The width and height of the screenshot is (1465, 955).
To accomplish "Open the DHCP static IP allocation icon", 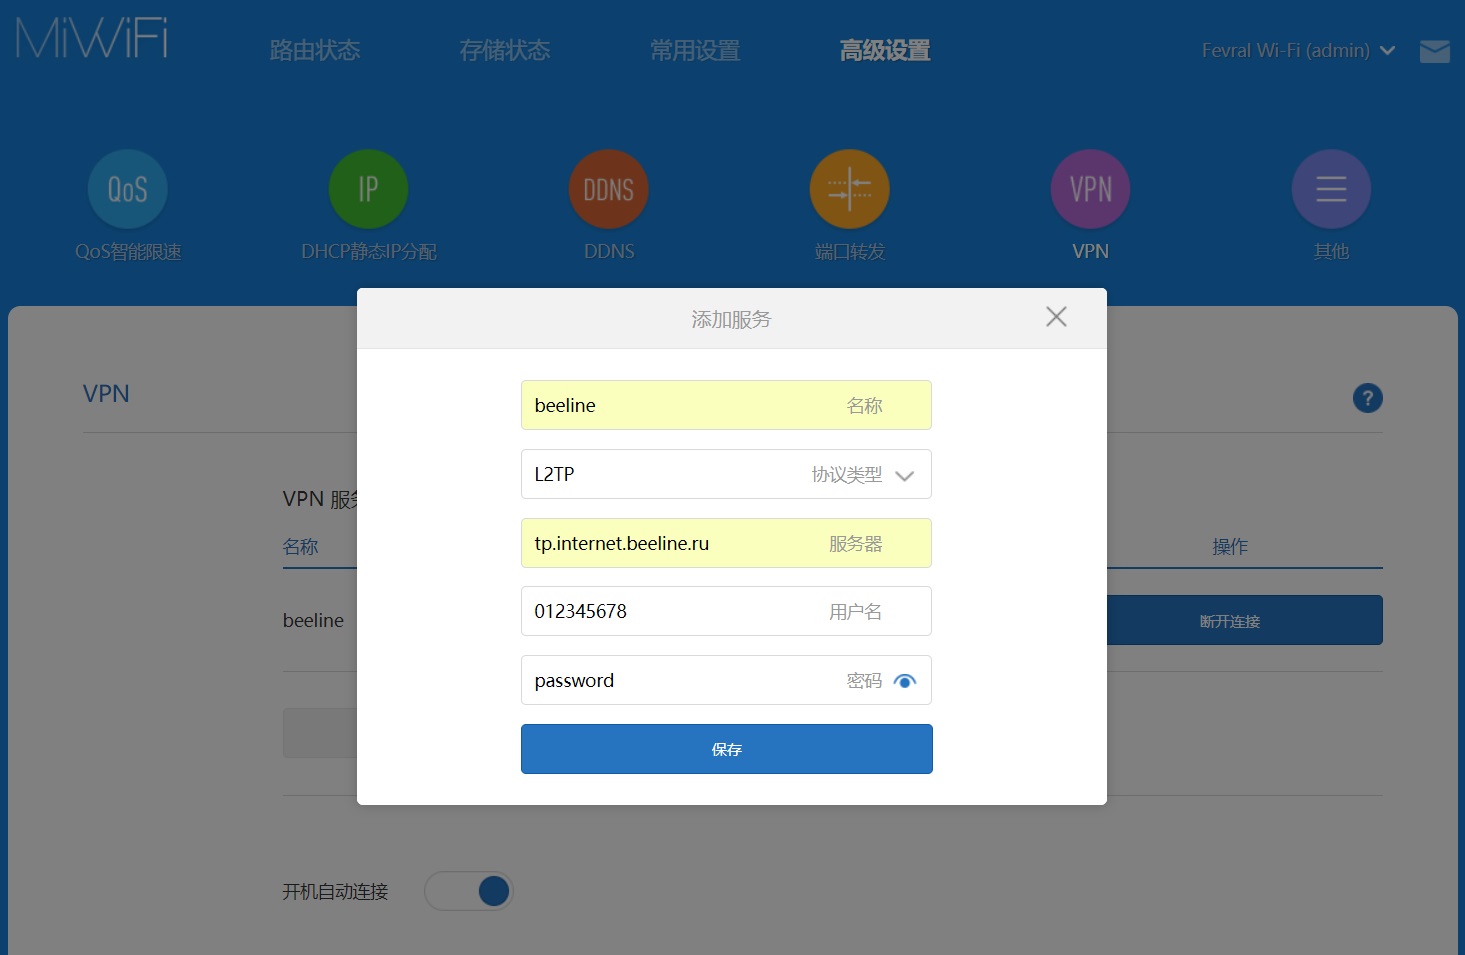I will coord(369,189).
